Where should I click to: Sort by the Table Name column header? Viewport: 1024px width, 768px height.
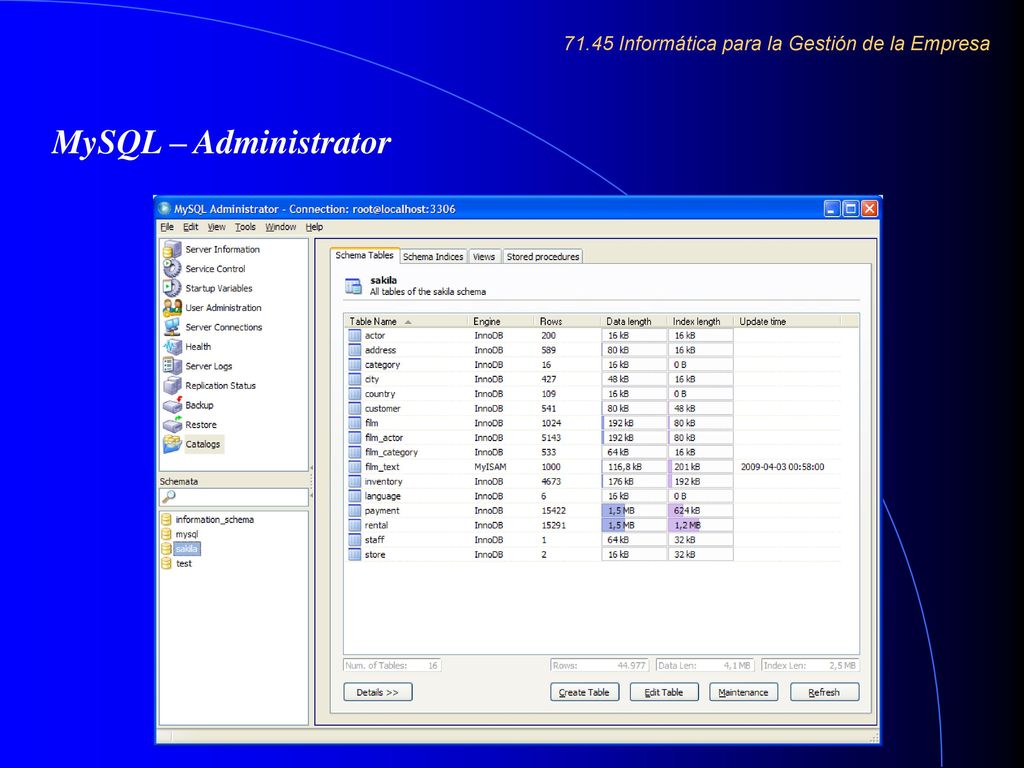pyautogui.click(x=406, y=321)
